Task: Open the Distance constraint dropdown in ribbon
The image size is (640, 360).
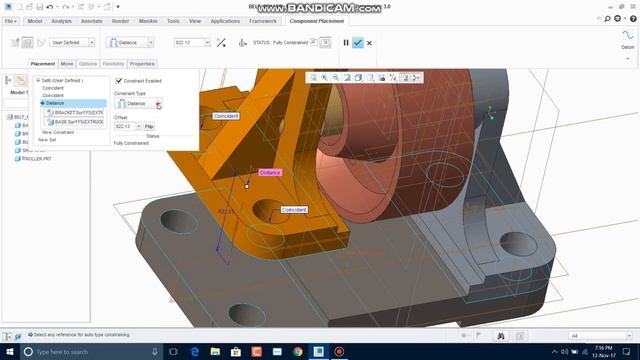Action: click(x=151, y=42)
